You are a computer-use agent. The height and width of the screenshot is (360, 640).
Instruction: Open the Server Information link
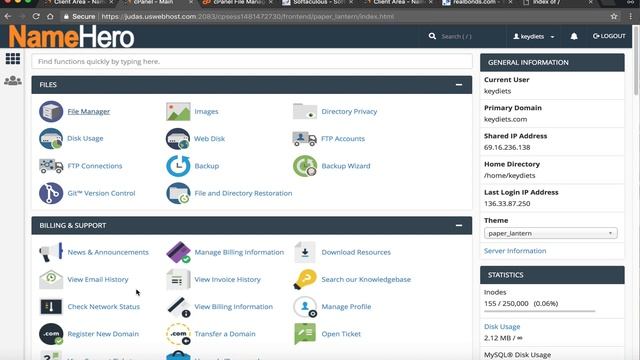[515, 251]
